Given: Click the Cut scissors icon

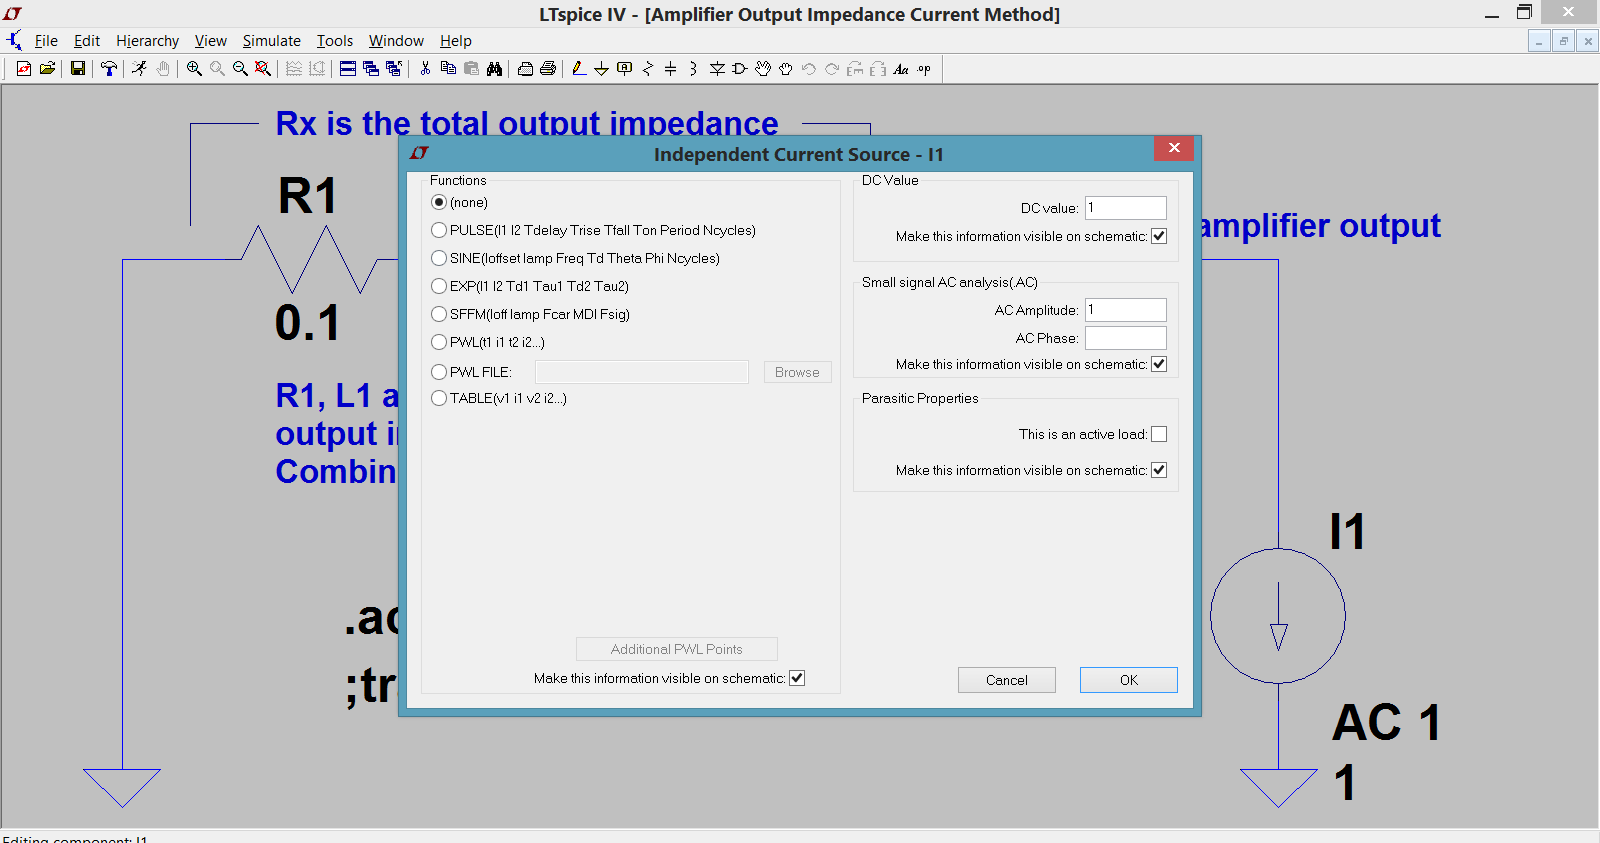Looking at the screenshot, I should coord(425,69).
